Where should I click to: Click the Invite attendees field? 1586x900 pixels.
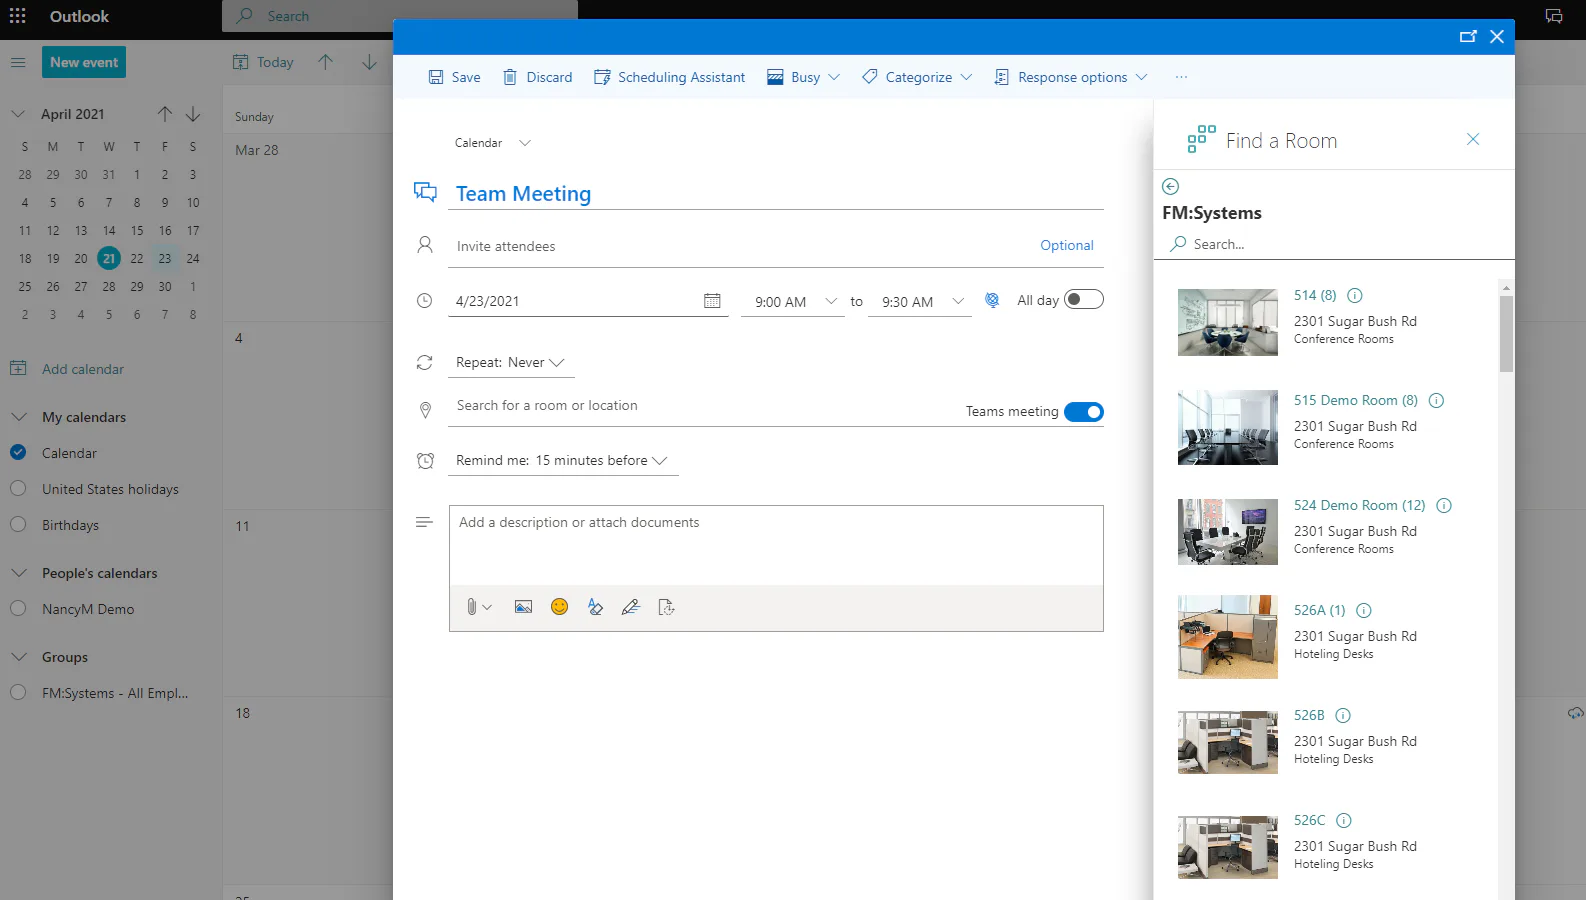[x=740, y=246]
